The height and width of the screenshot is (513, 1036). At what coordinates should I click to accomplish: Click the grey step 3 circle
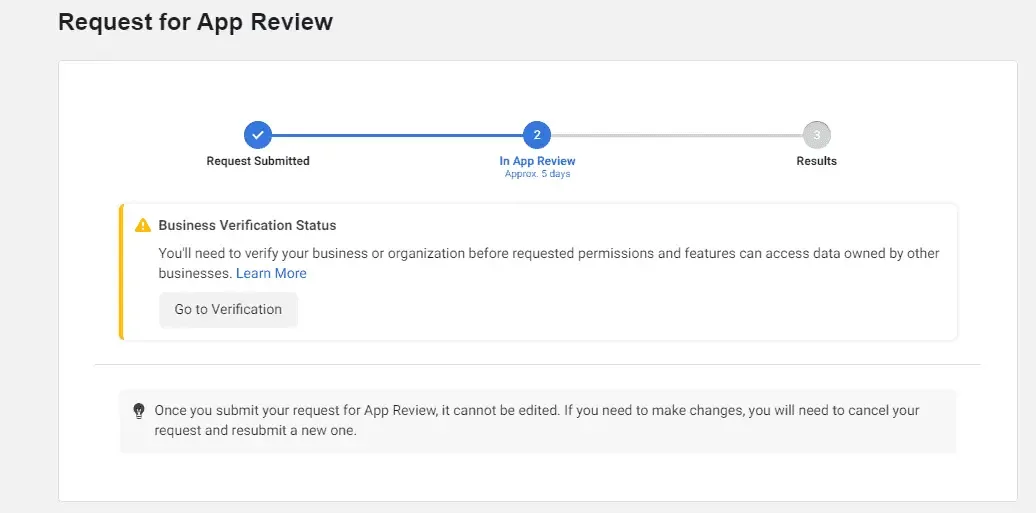click(817, 135)
